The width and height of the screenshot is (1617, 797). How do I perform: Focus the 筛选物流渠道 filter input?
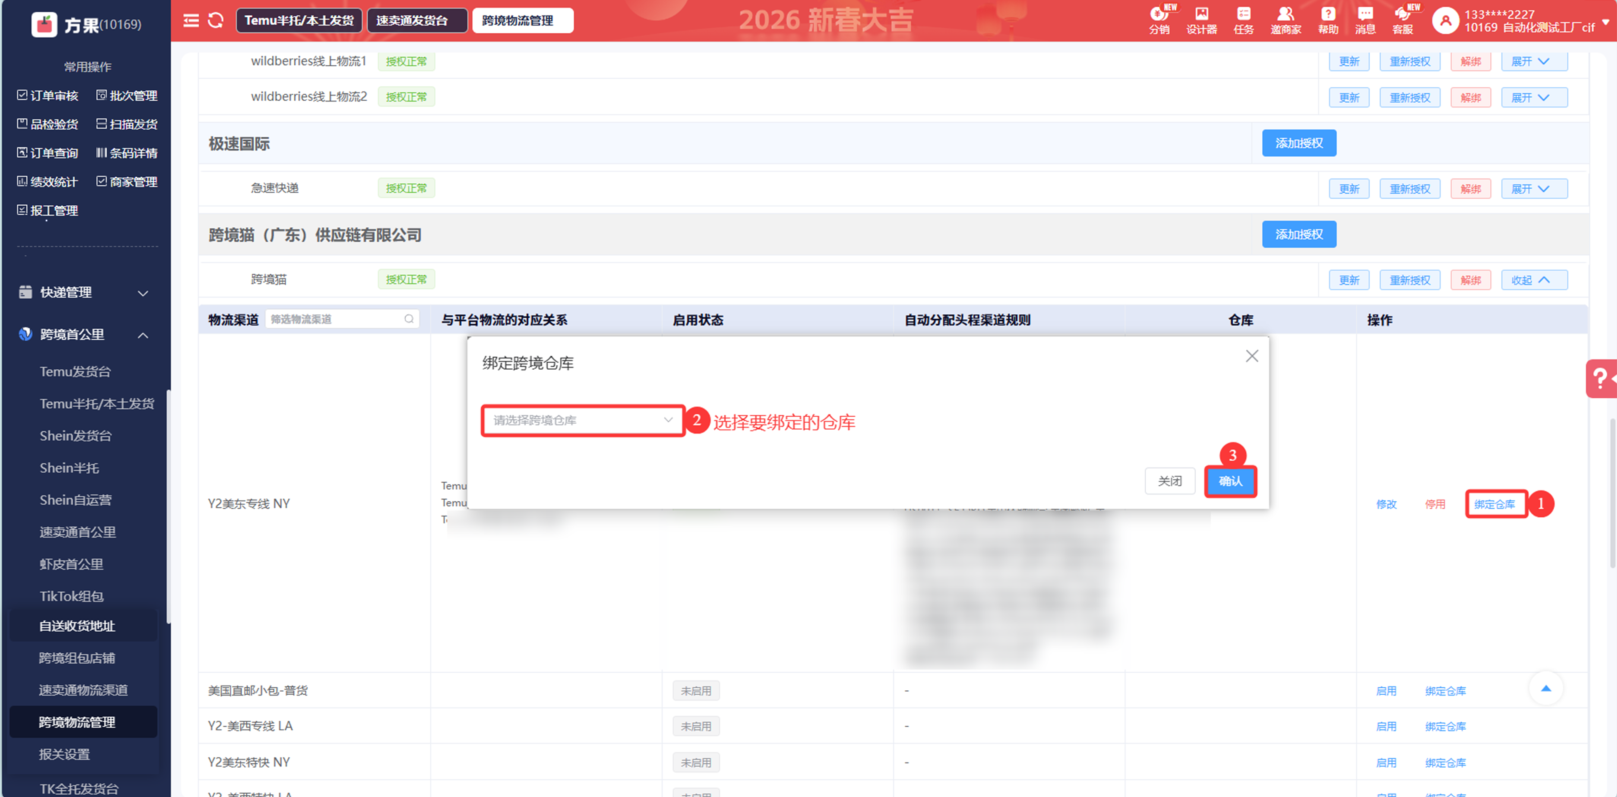pos(342,319)
